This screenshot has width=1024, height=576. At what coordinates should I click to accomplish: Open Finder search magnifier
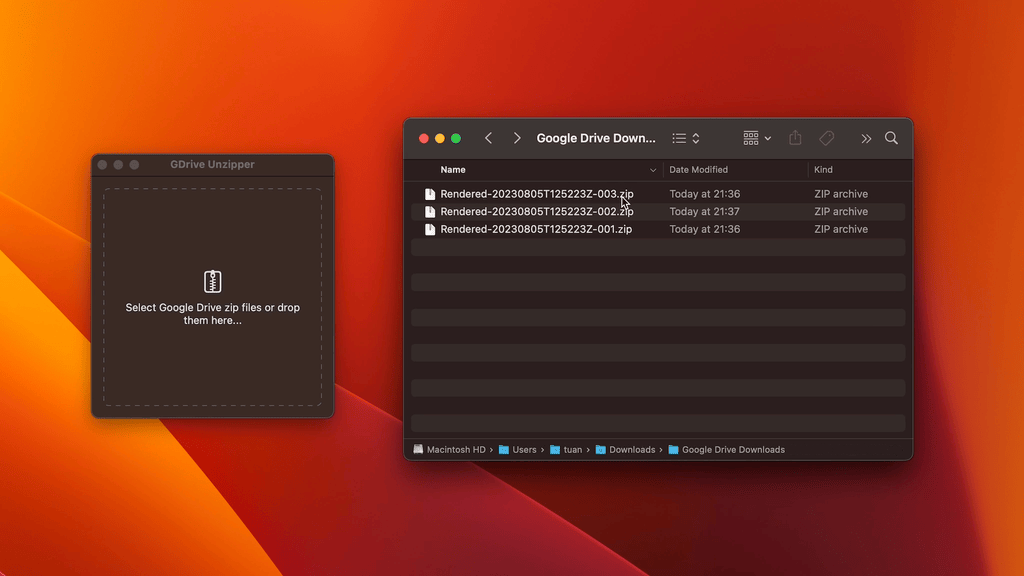tap(891, 138)
